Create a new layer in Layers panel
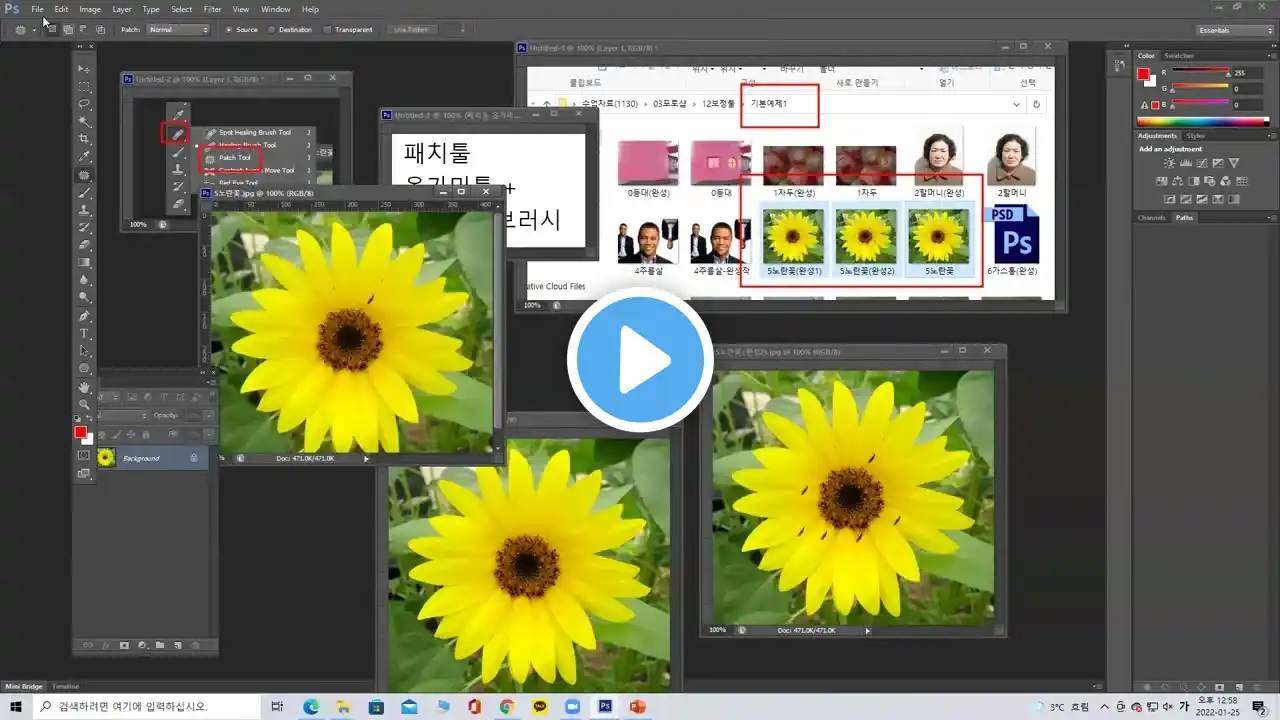Viewport: 1280px width, 720px height. coord(177,645)
